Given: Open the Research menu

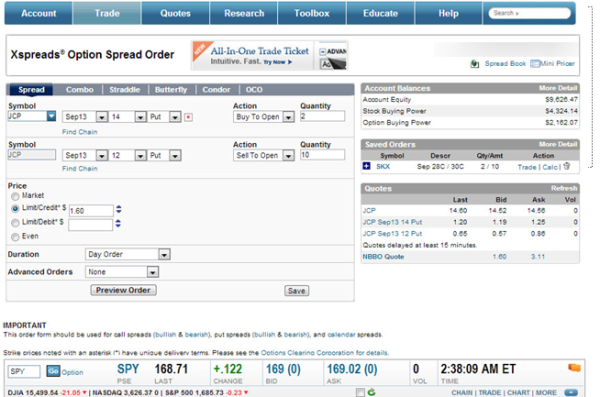Looking at the screenshot, I should 244,13.
